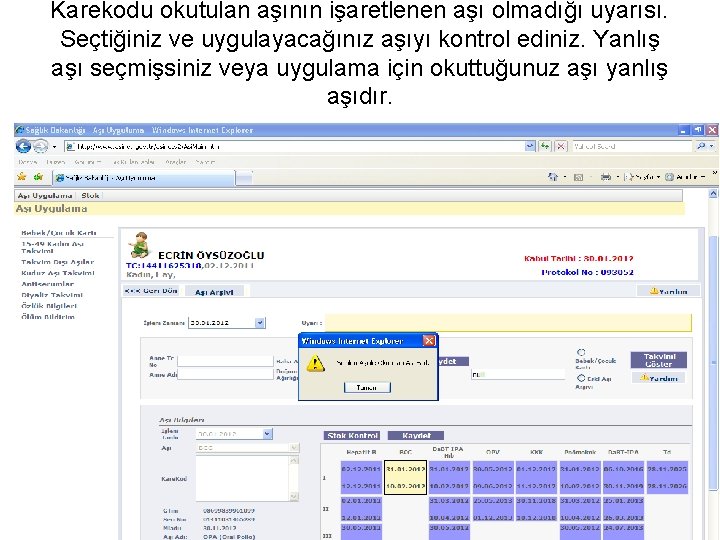Open Bebek/Çocuk Kartı in sidebar
This screenshot has width=720, height=540.
(59, 233)
